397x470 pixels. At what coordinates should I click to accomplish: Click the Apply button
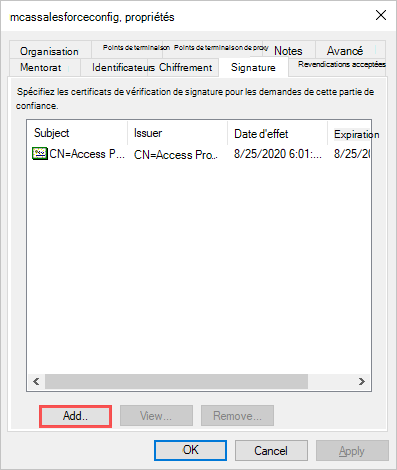coord(352,450)
